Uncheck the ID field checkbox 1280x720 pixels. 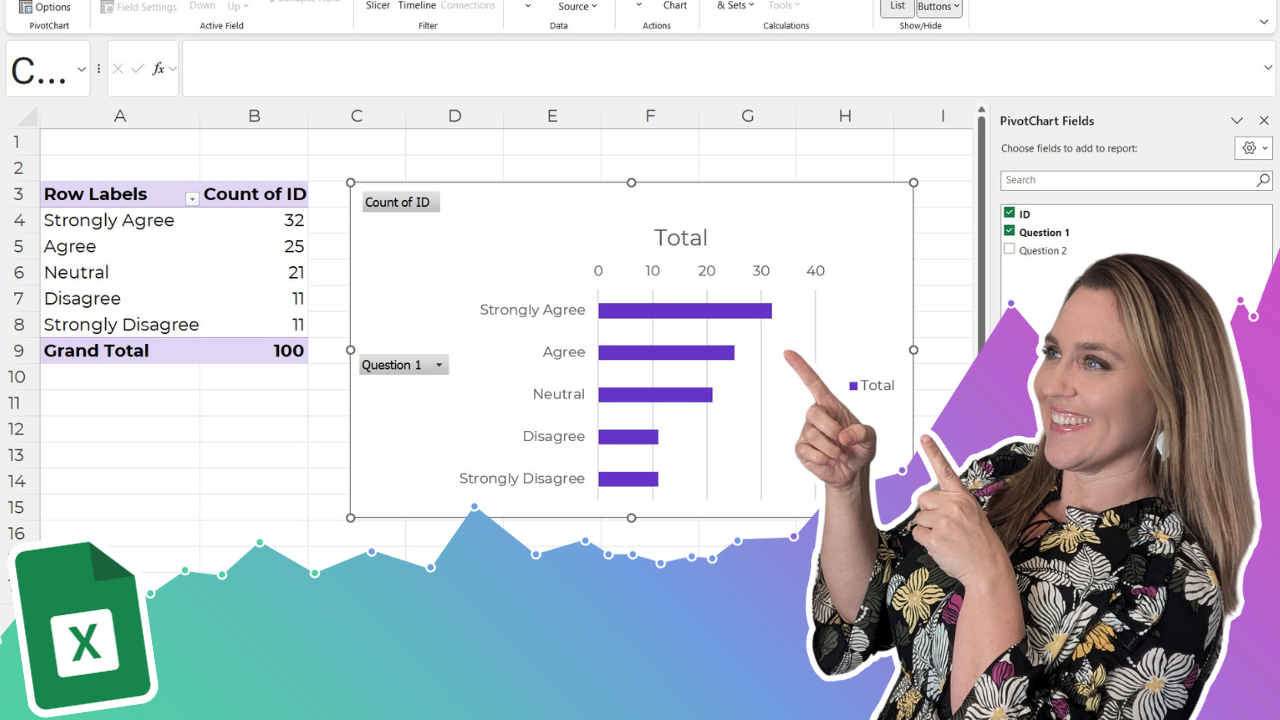click(x=1009, y=213)
